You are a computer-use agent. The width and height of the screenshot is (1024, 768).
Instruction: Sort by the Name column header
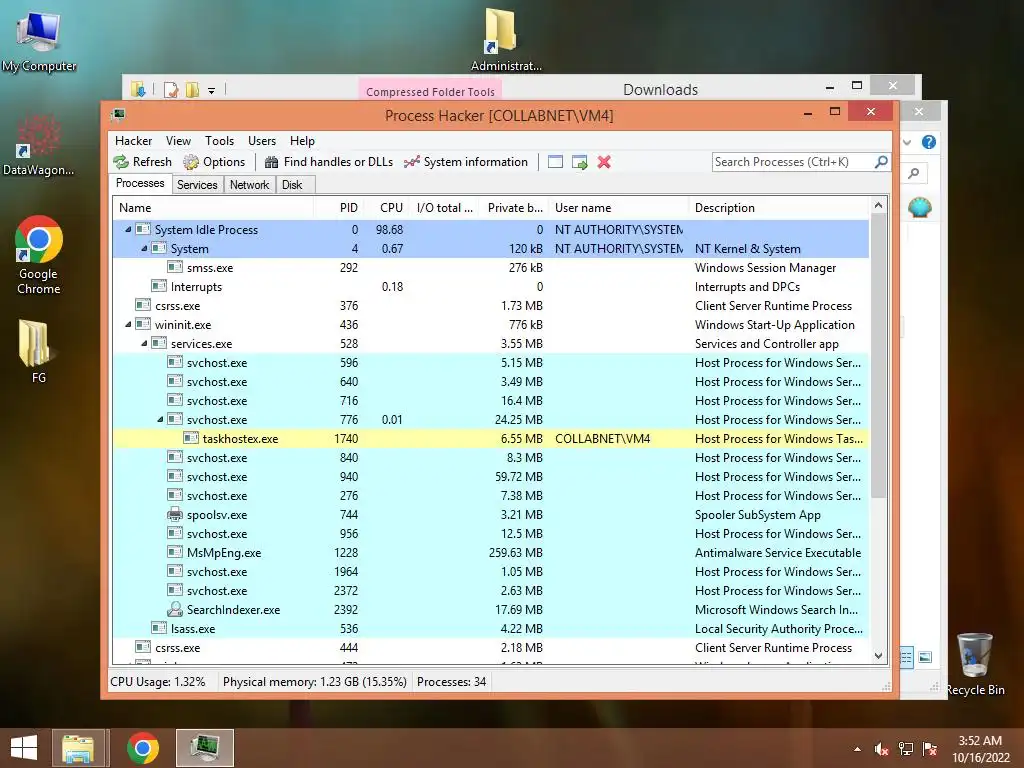coord(213,208)
